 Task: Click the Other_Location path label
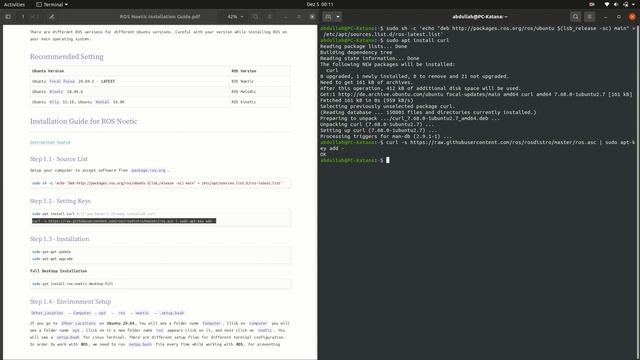coord(47,313)
